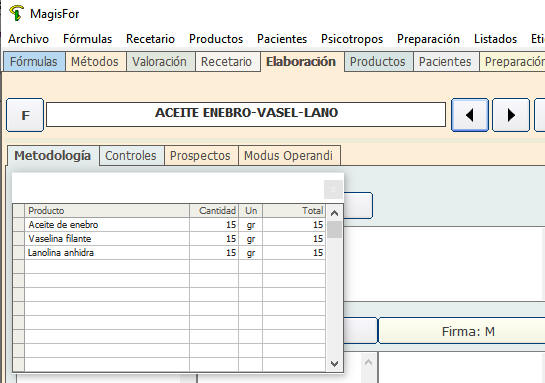Select the Vaselina filante row
This screenshot has height=383, width=545.
click(x=169, y=238)
